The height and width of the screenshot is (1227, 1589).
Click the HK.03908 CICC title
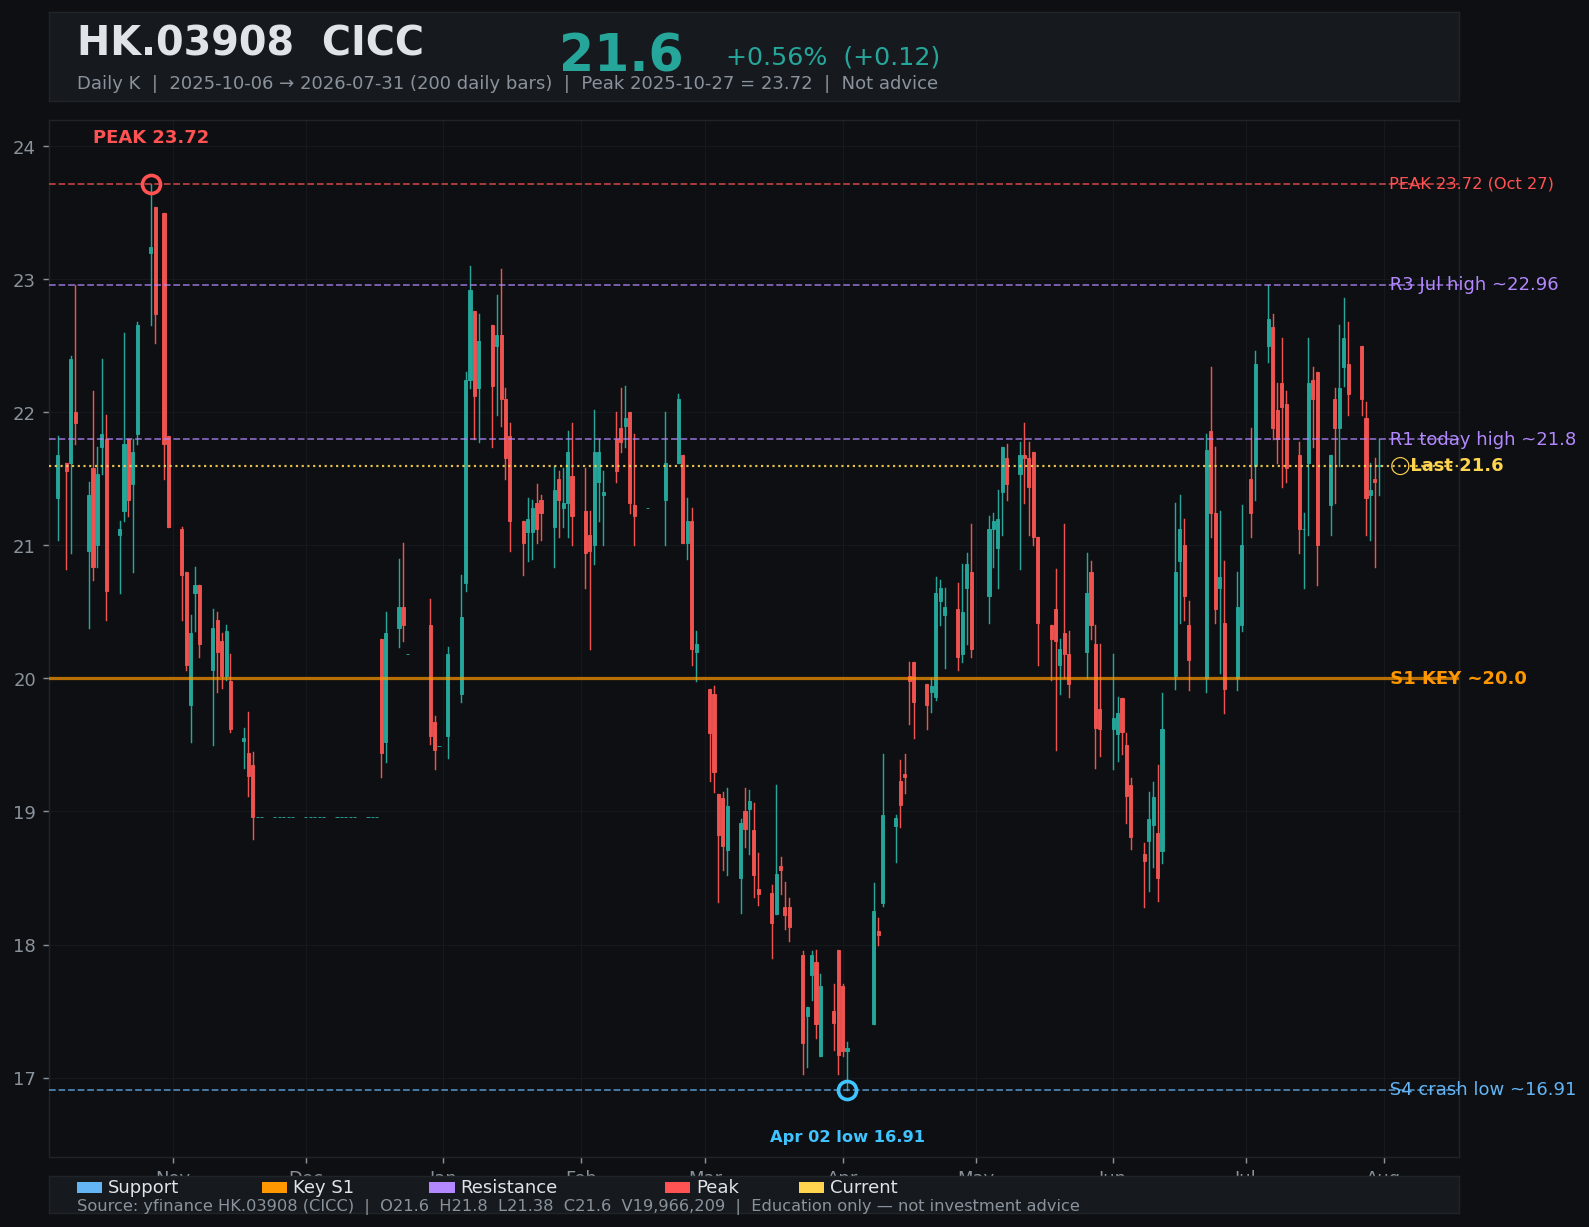[x=250, y=43]
